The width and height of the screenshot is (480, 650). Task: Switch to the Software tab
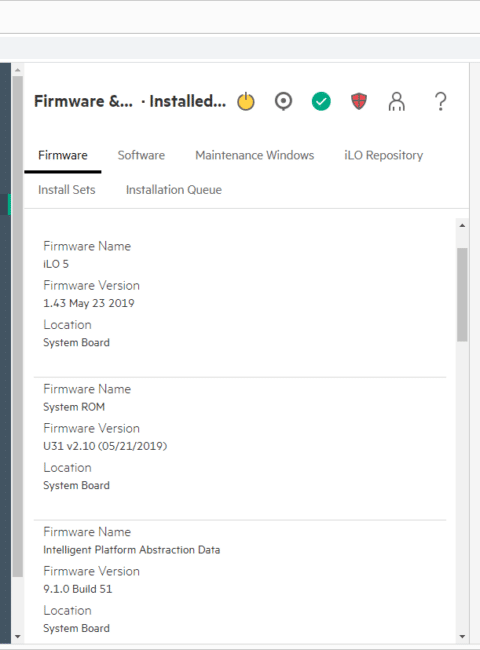(x=141, y=155)
